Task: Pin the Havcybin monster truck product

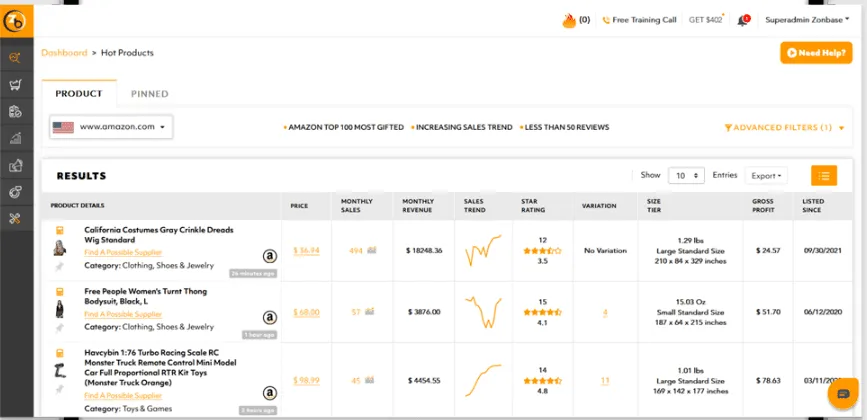Action: (60, 390)
